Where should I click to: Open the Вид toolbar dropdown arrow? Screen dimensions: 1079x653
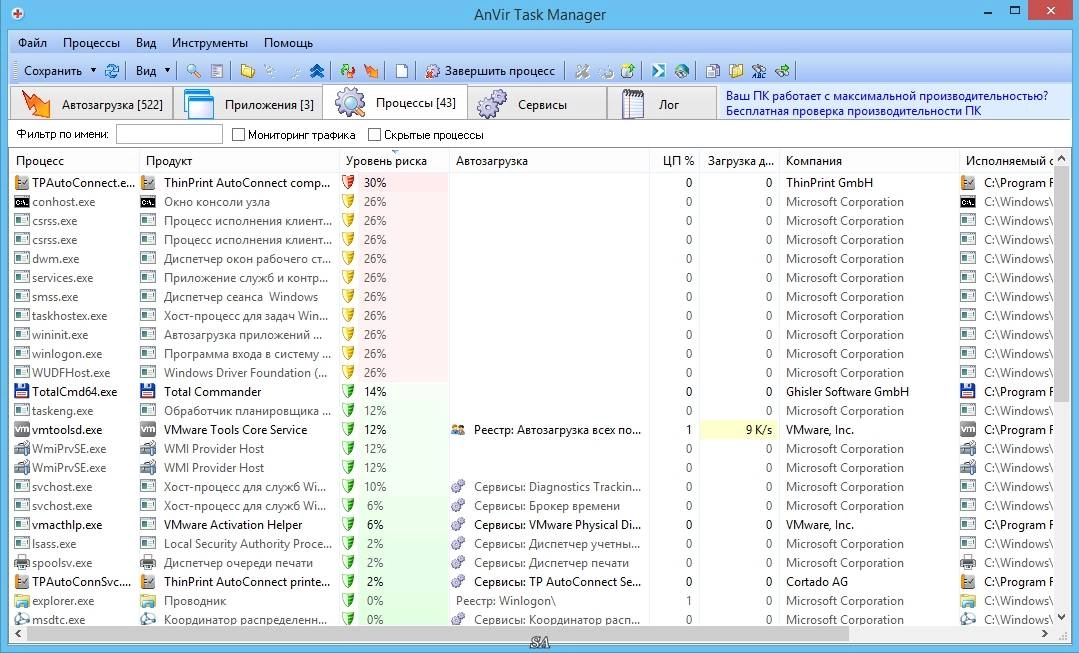pyautogui.click(x=167, y=70)
